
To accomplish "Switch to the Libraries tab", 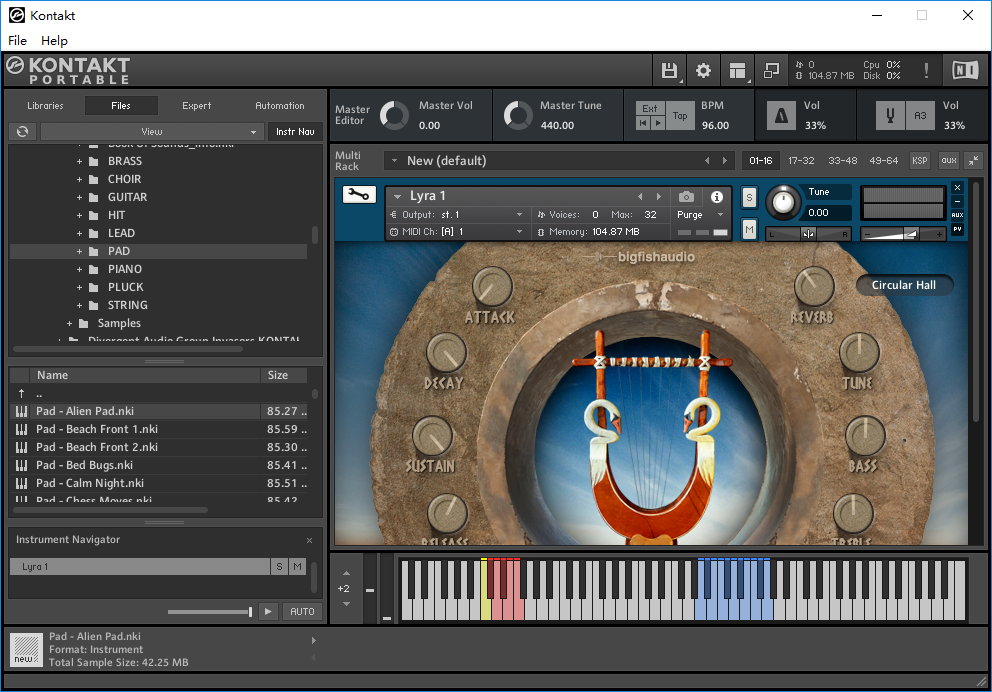I will [x=46, y=106].
